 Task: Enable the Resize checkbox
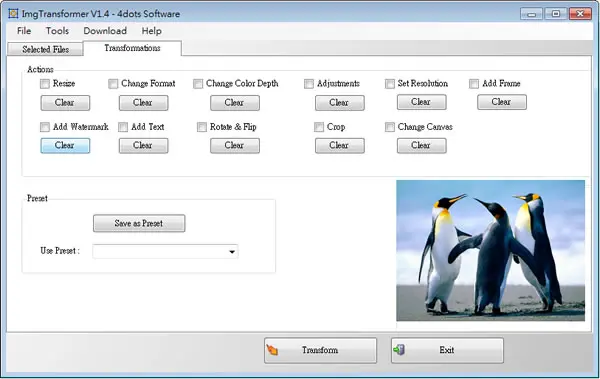[45, 83]
